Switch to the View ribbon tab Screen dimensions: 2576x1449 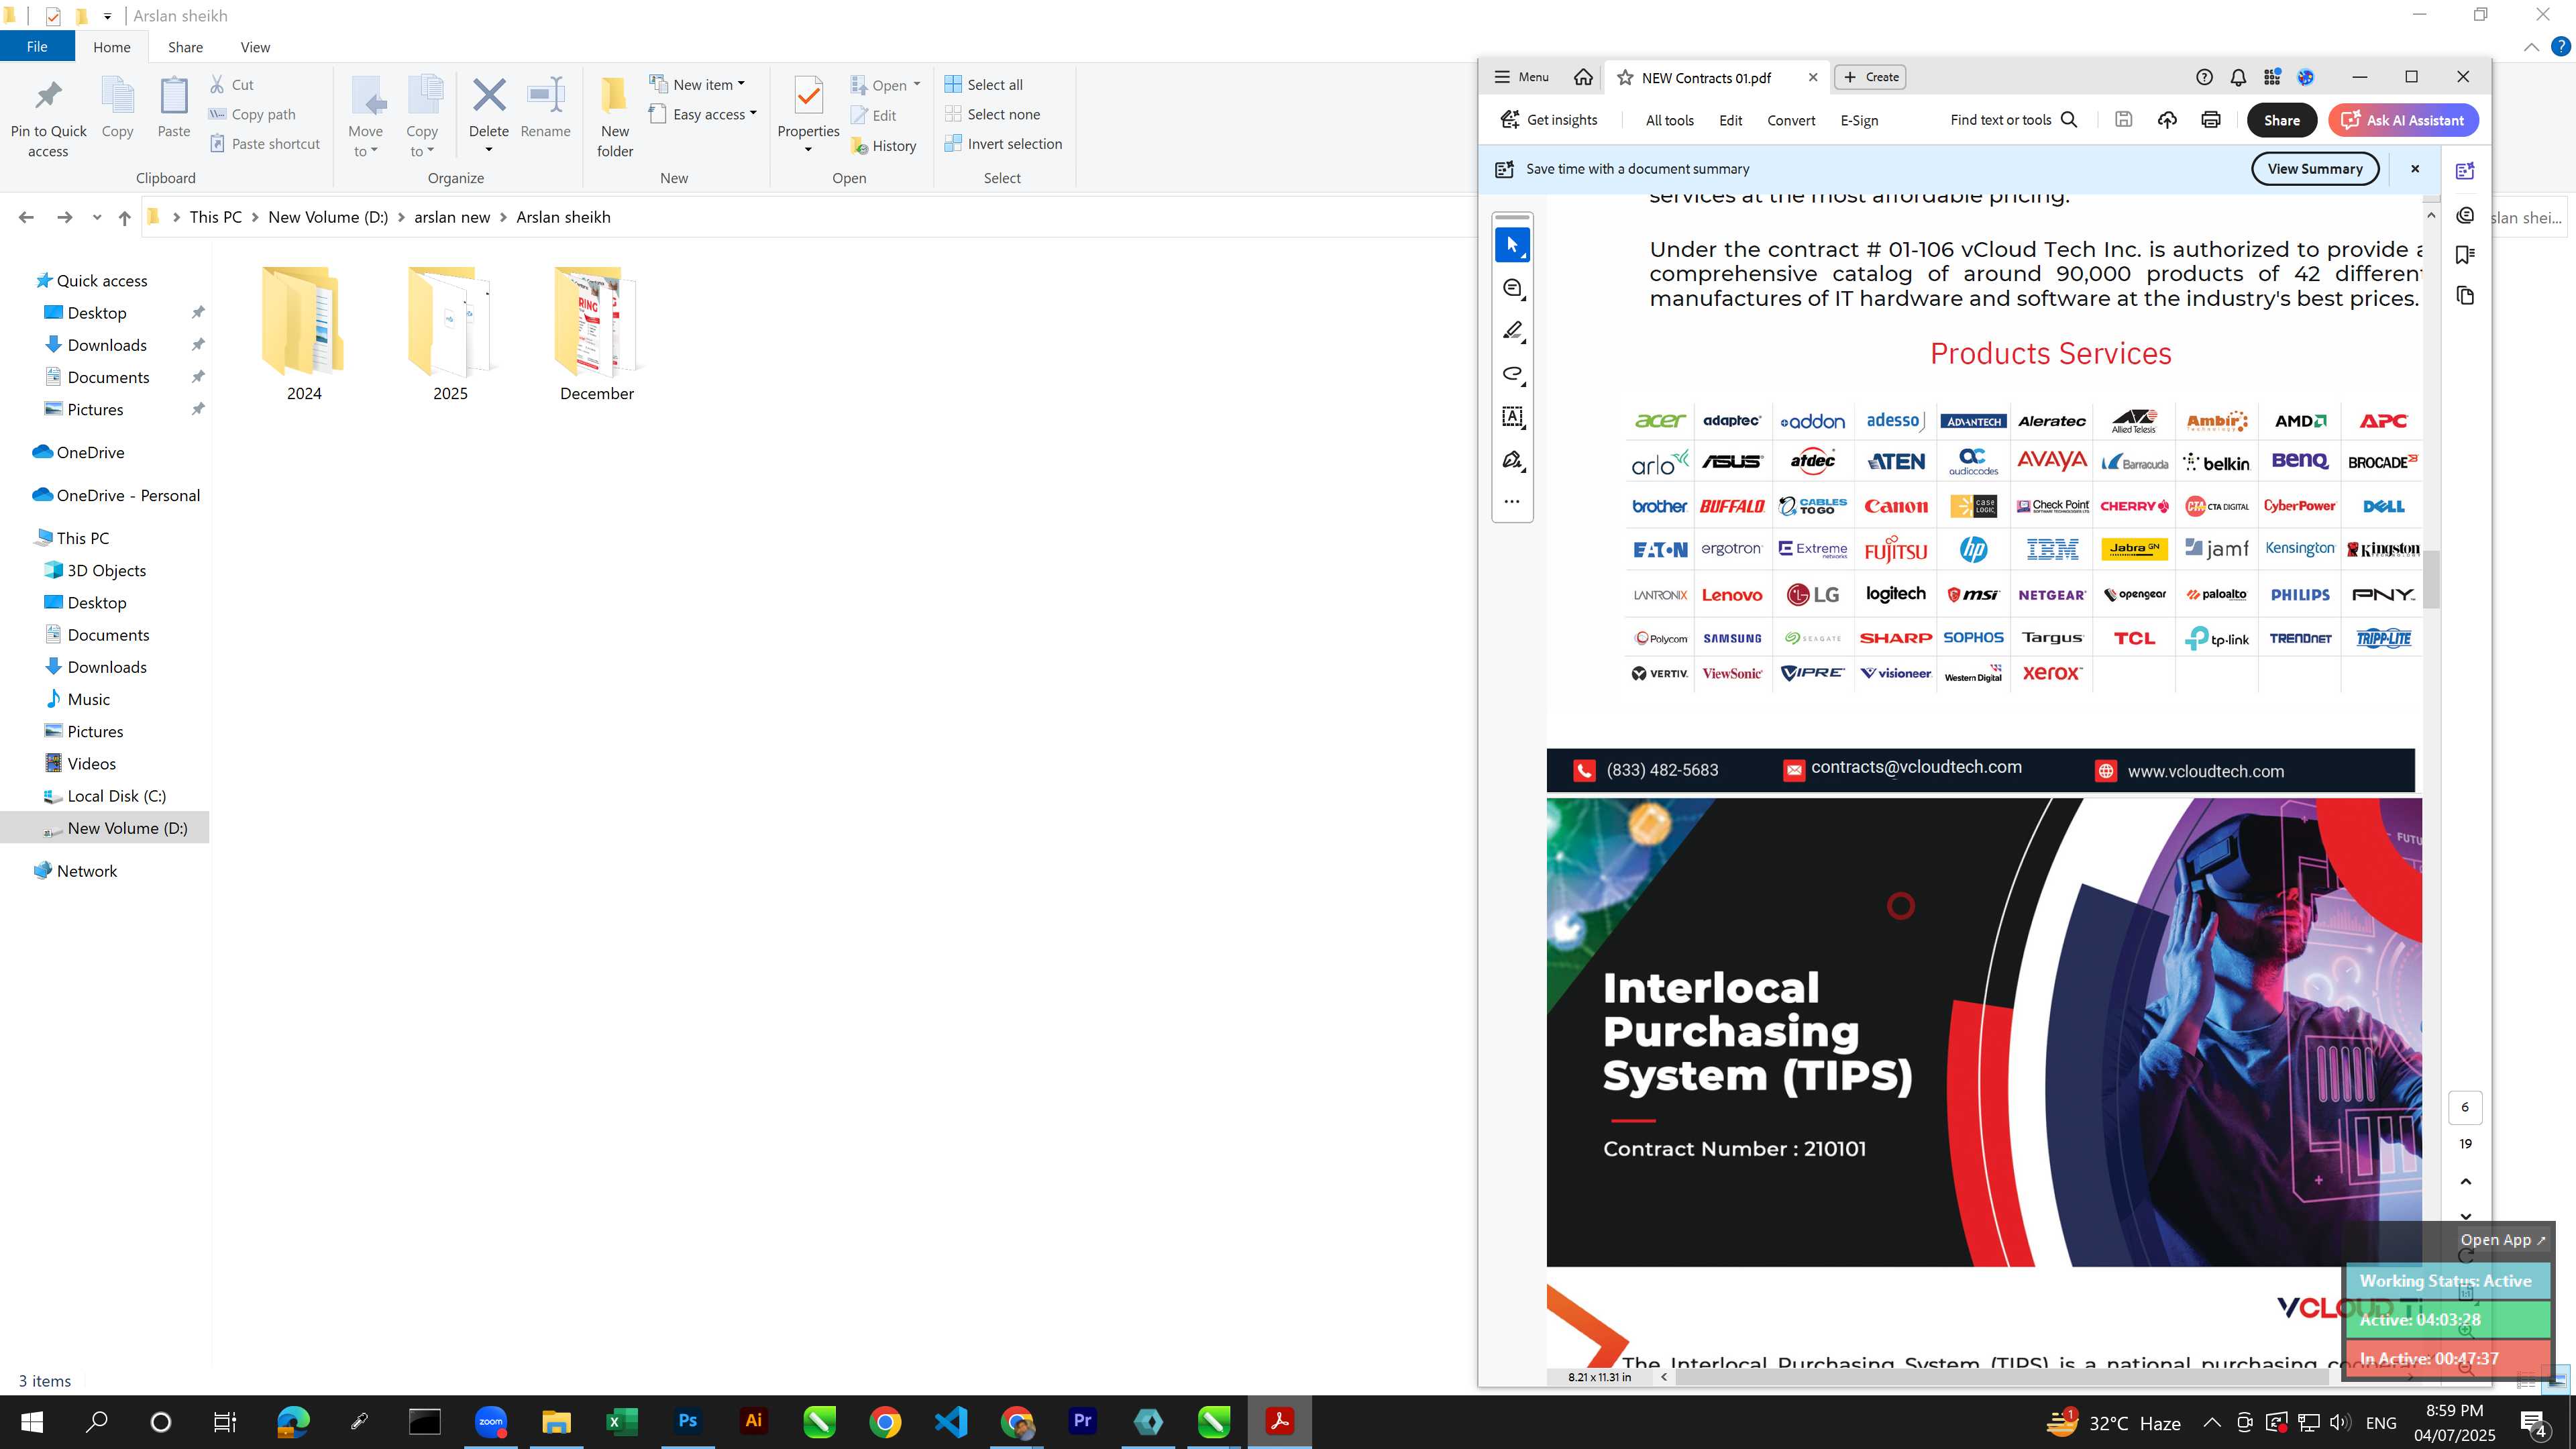point(255,47)
